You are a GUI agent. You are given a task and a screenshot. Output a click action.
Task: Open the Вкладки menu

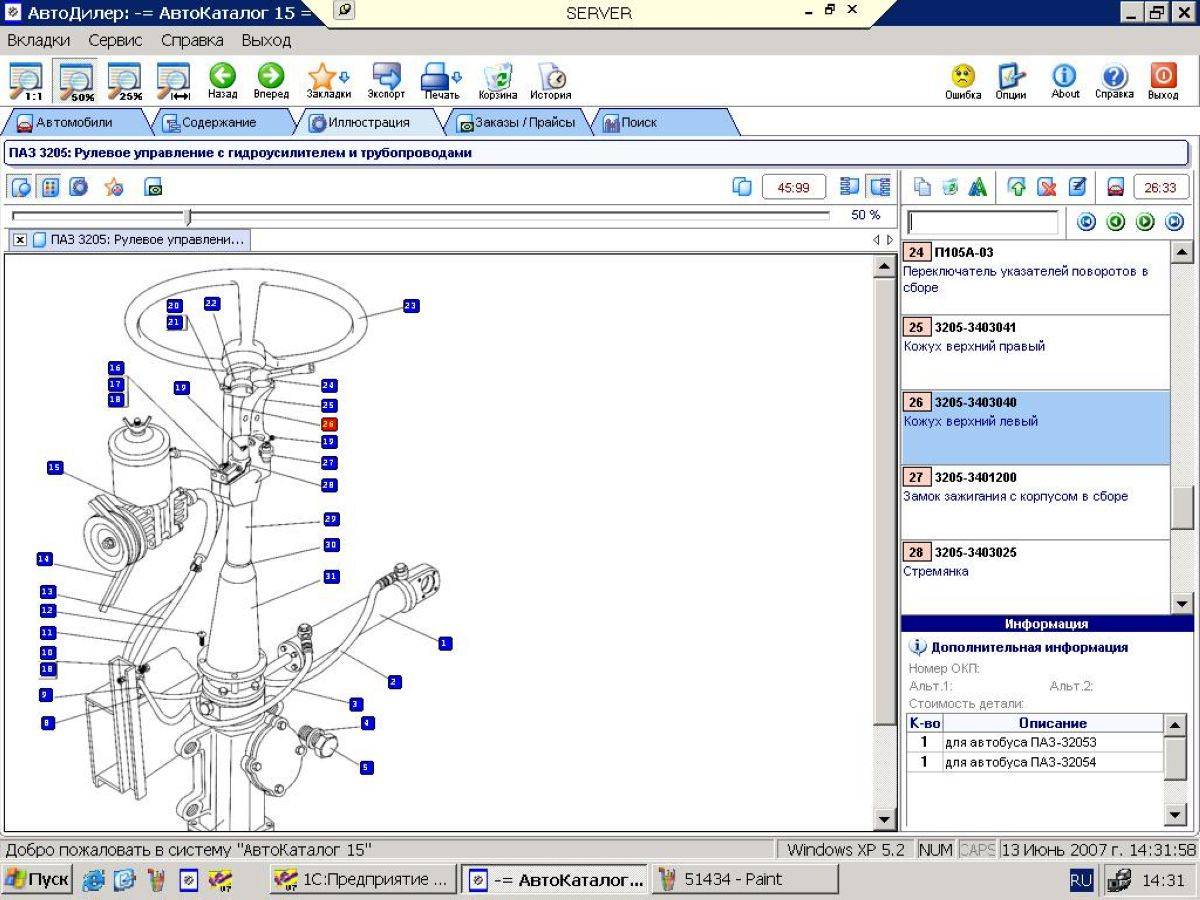(x=39, y=41)
